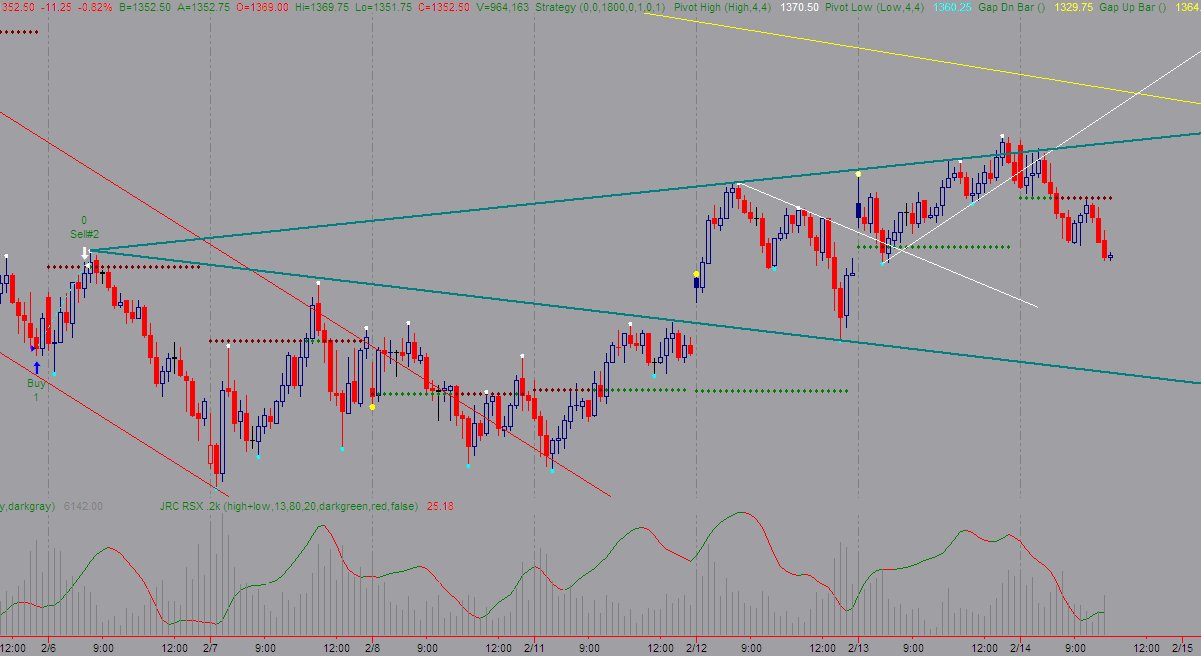Click the RSX value 25.18
Viewport: 1201px width, 656px height.
(x=440, y=506)
